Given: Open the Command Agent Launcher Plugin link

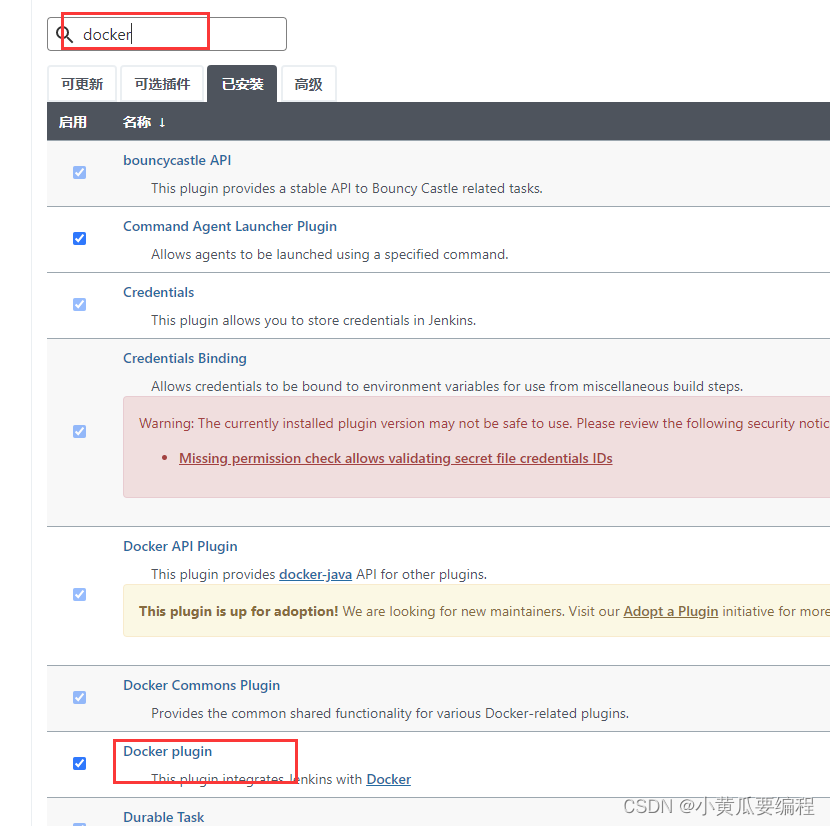Looking at the screenshot, I should (230, 227).
